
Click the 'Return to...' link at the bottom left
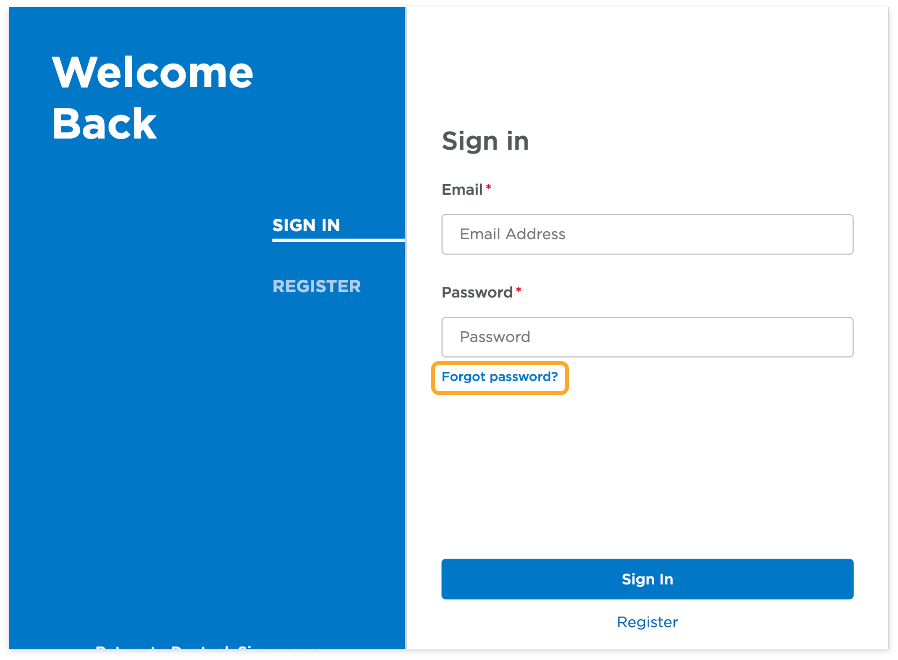coord(205,650)
